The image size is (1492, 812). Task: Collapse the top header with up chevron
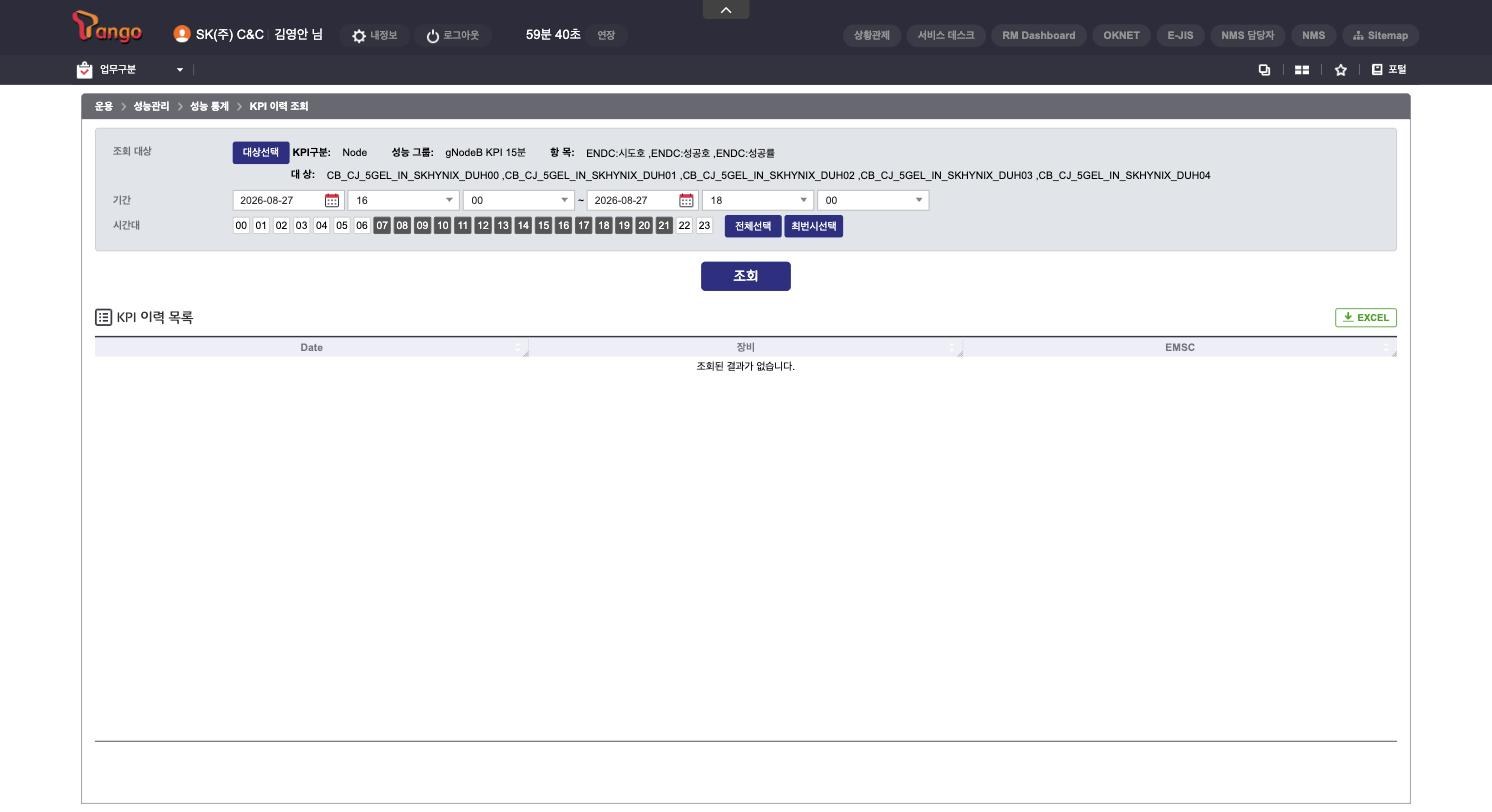(726, 9)
